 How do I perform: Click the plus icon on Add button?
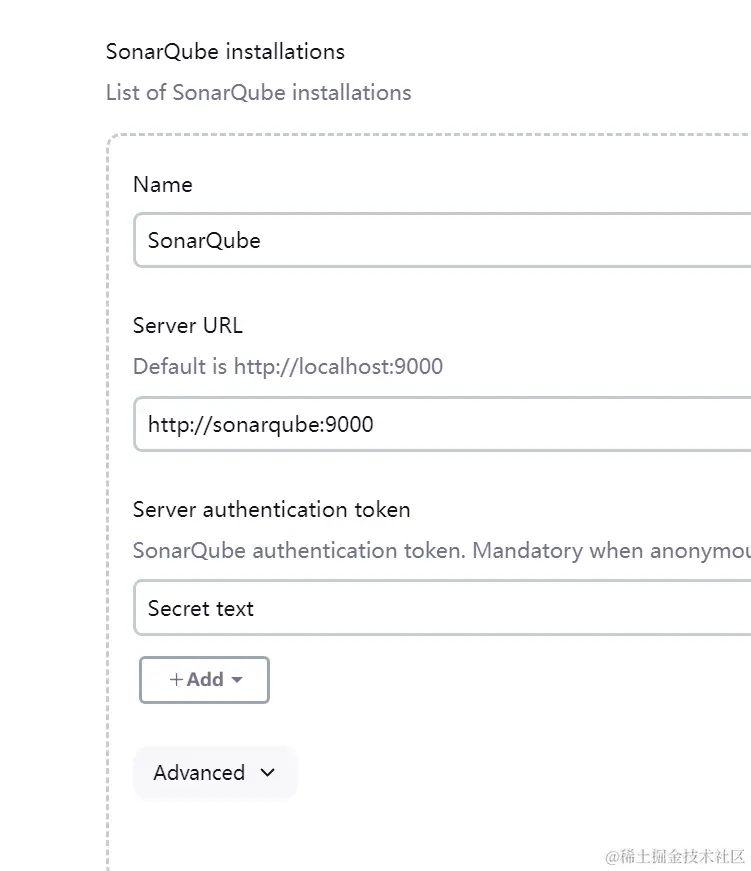(176, 680)
